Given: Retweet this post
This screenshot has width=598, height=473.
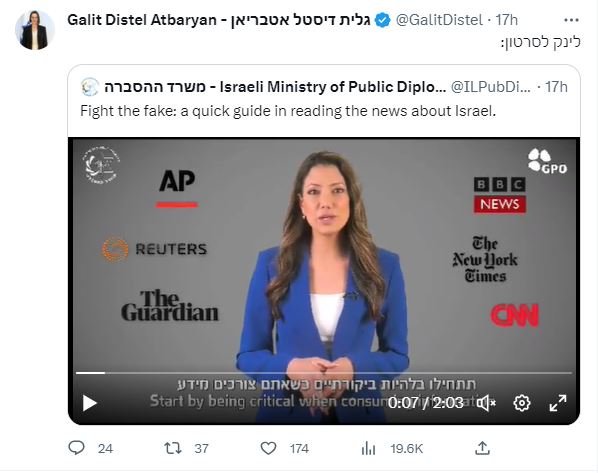Looking at the screenshot, I should pos(173,448).
